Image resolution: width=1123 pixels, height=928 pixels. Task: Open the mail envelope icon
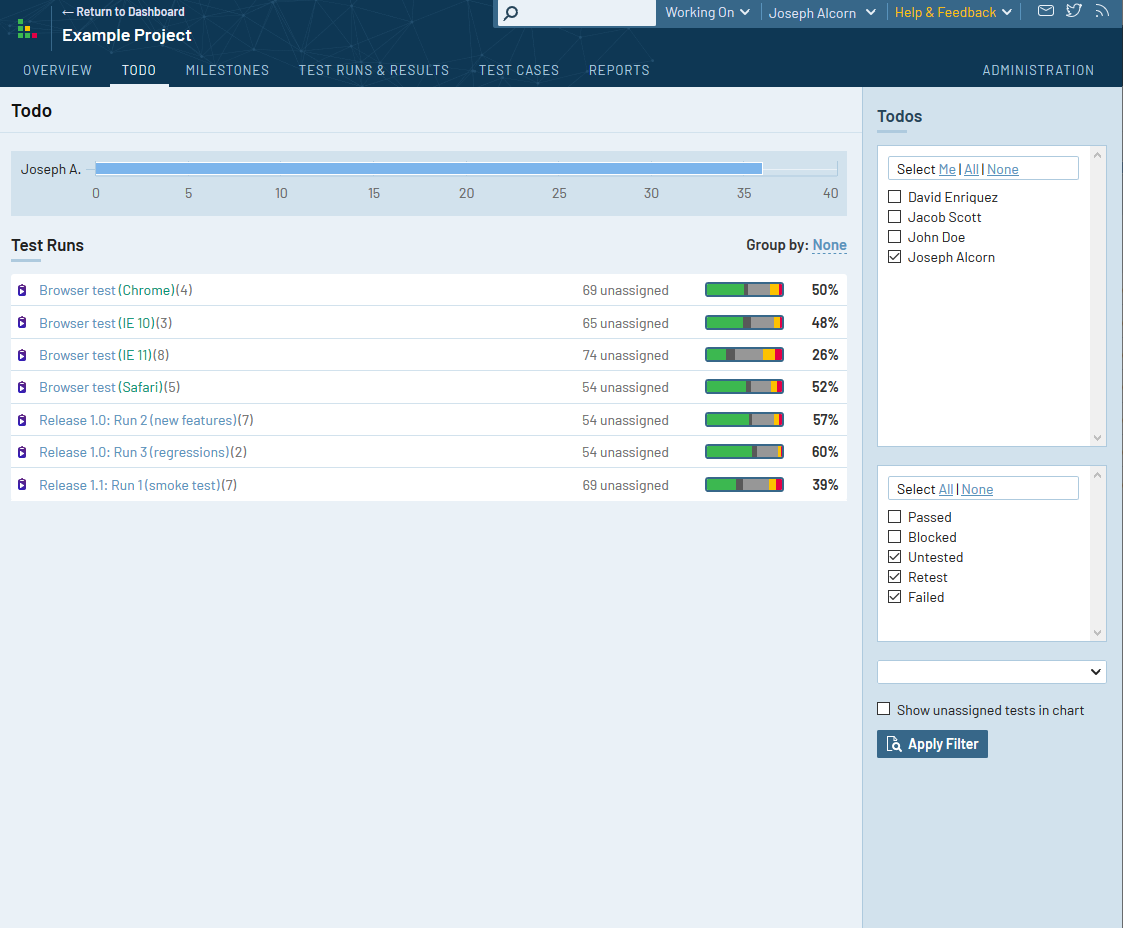pos(1046,11)
